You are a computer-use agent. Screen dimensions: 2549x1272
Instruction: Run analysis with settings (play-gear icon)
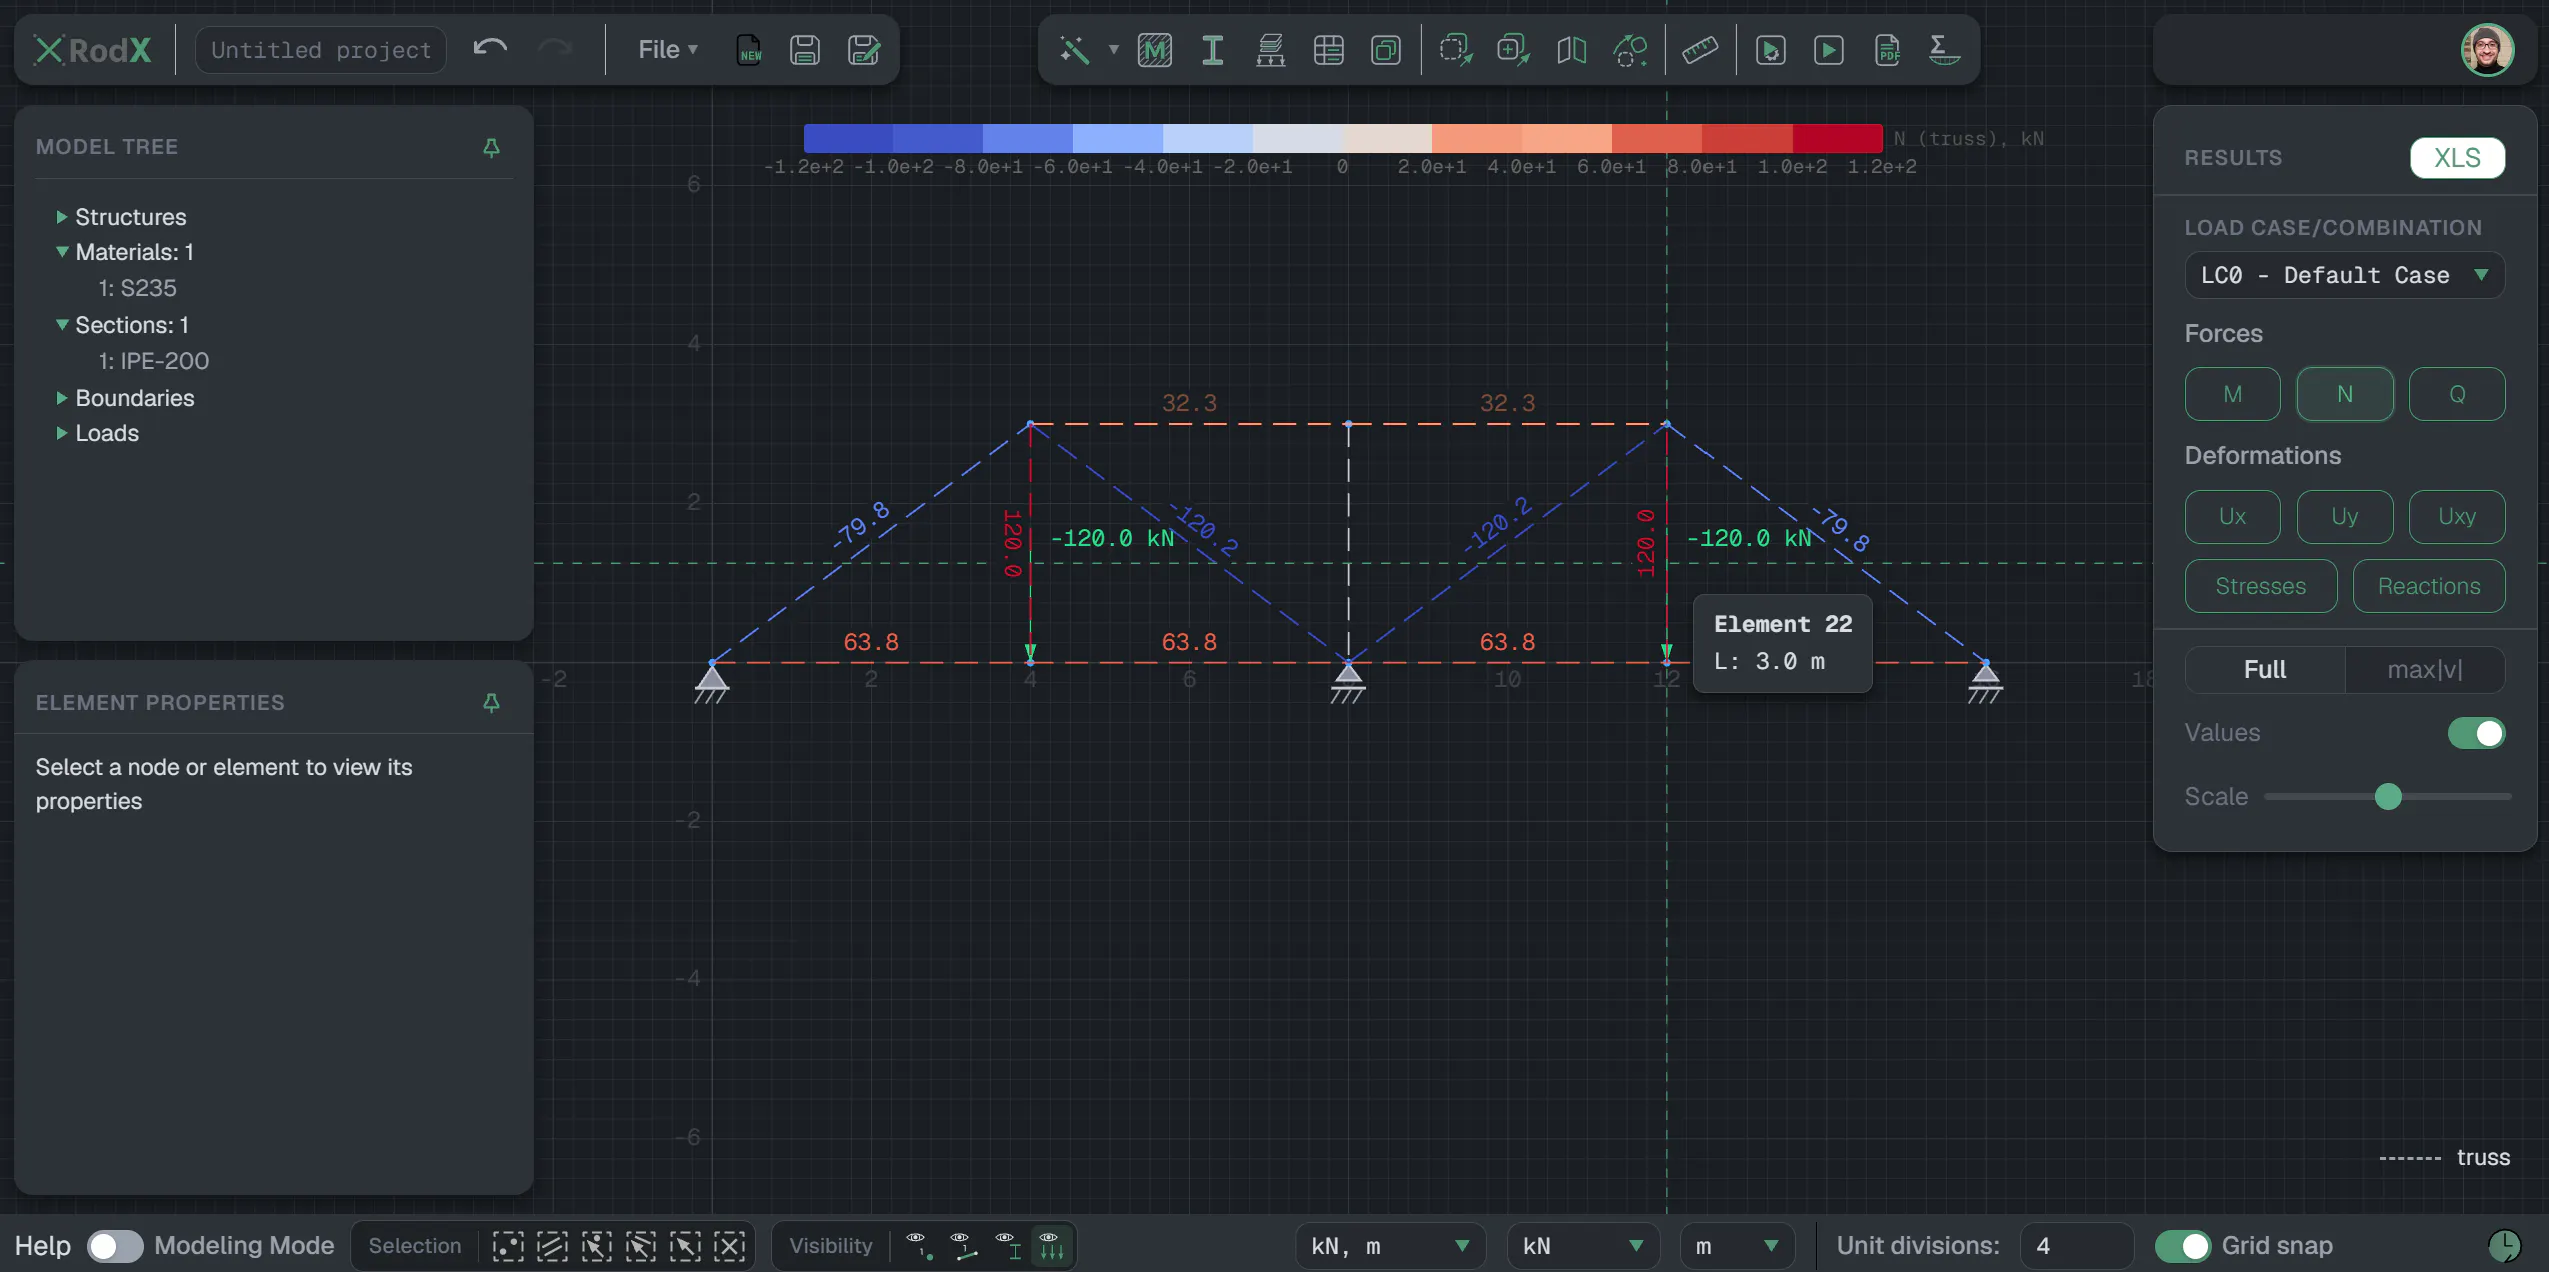(x=1770, y=50)
